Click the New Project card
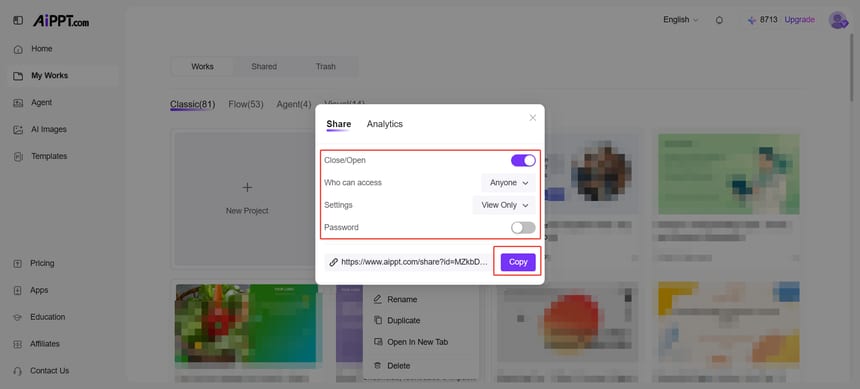The width and height of the screenshot is (860, 389). (x=246, y=199)
